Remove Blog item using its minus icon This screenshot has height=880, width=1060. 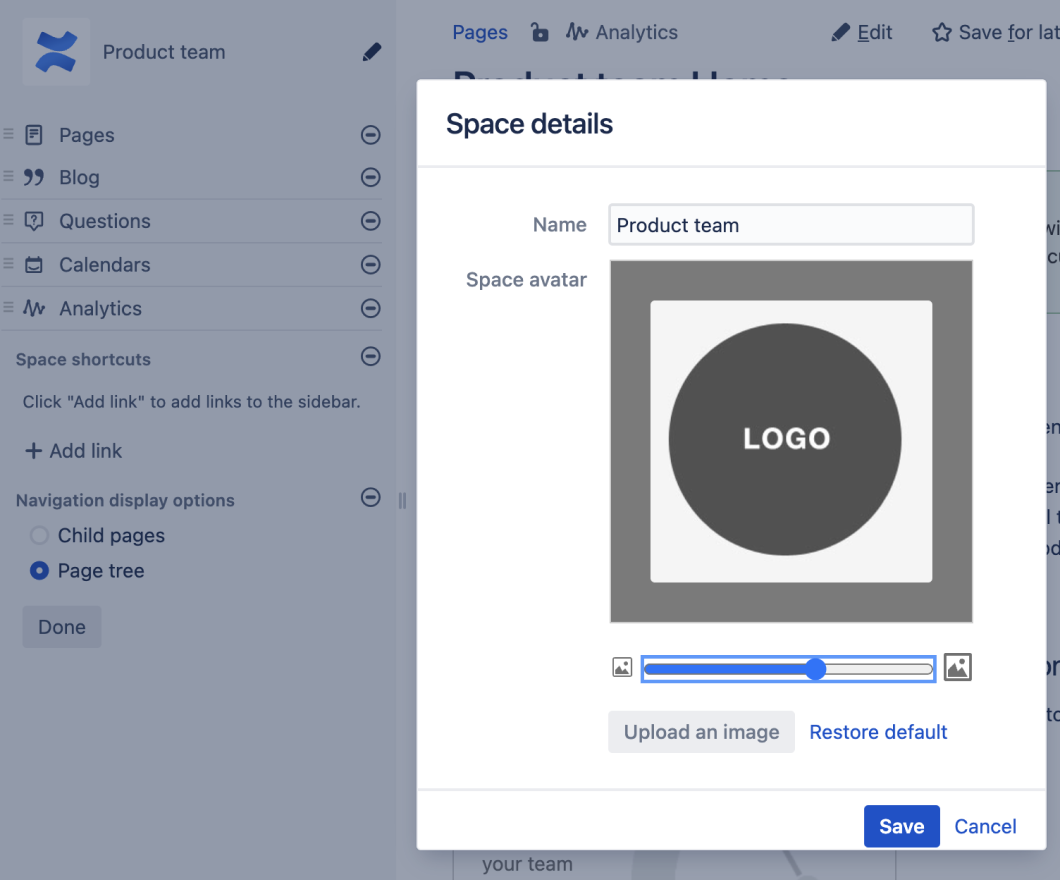coord(371,178)
